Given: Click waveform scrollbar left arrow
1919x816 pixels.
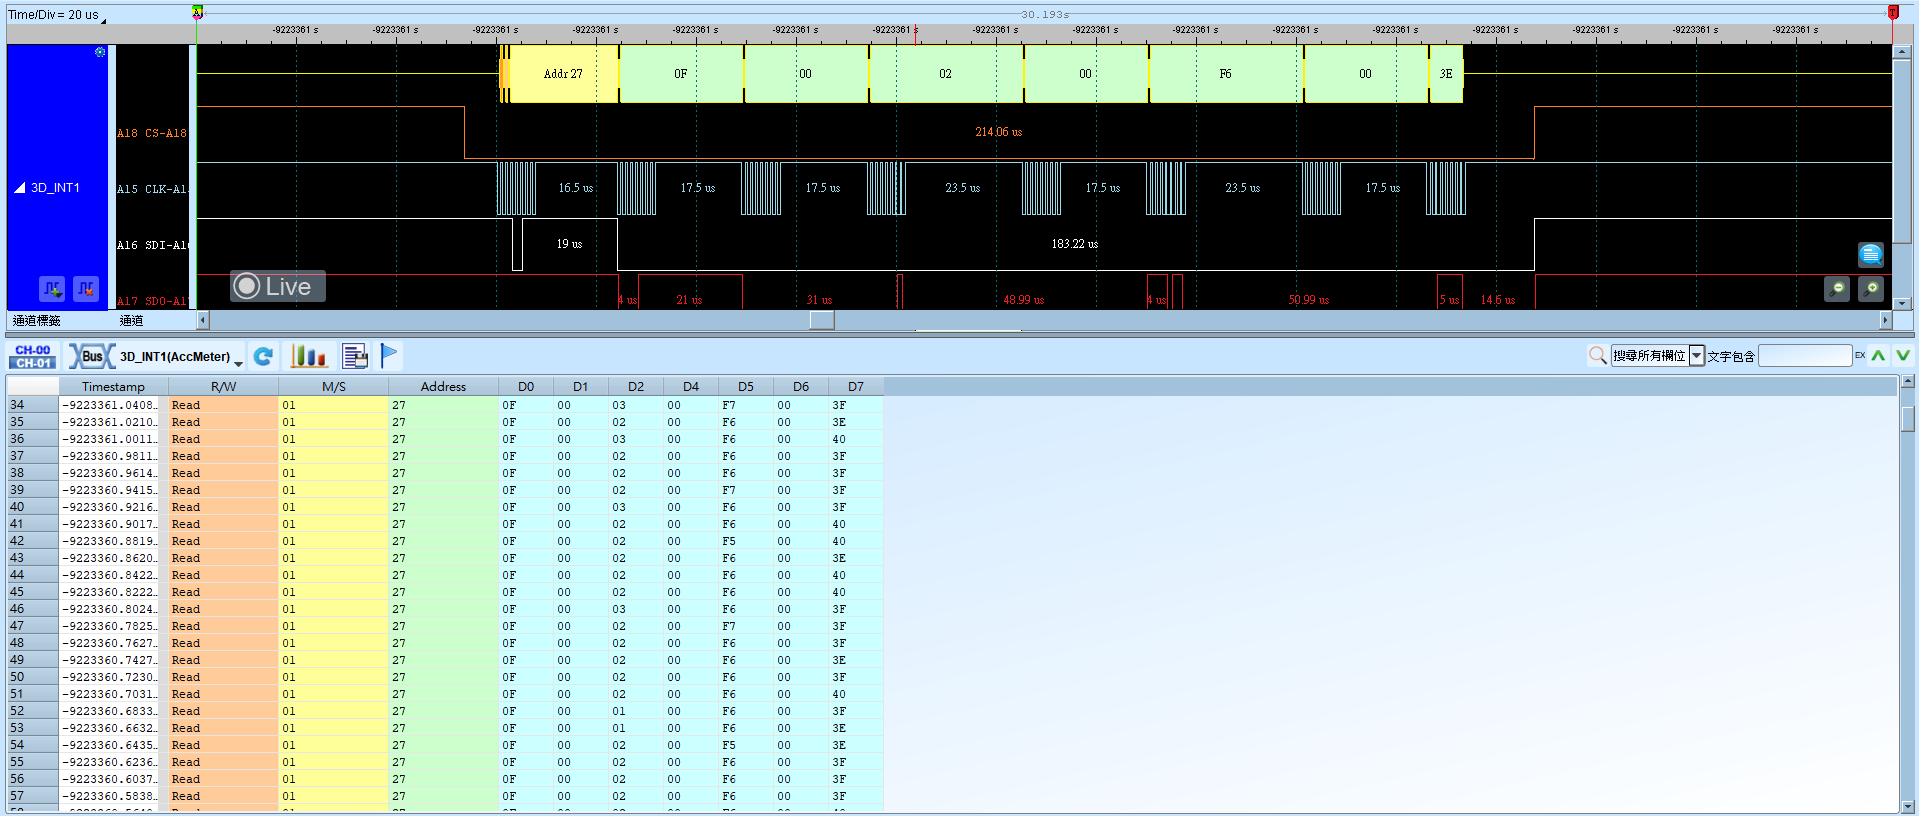Looking at the screenshot, I should (203, 320).
